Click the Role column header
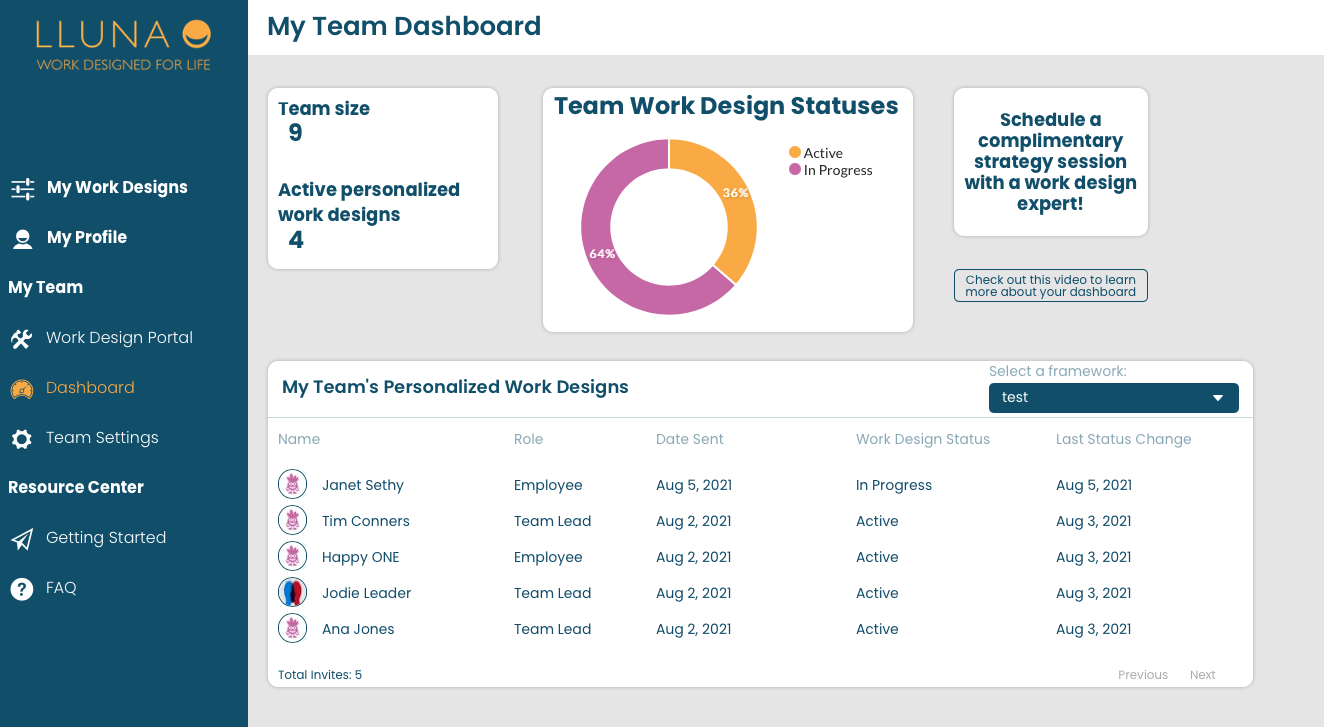 pos(528,439)
